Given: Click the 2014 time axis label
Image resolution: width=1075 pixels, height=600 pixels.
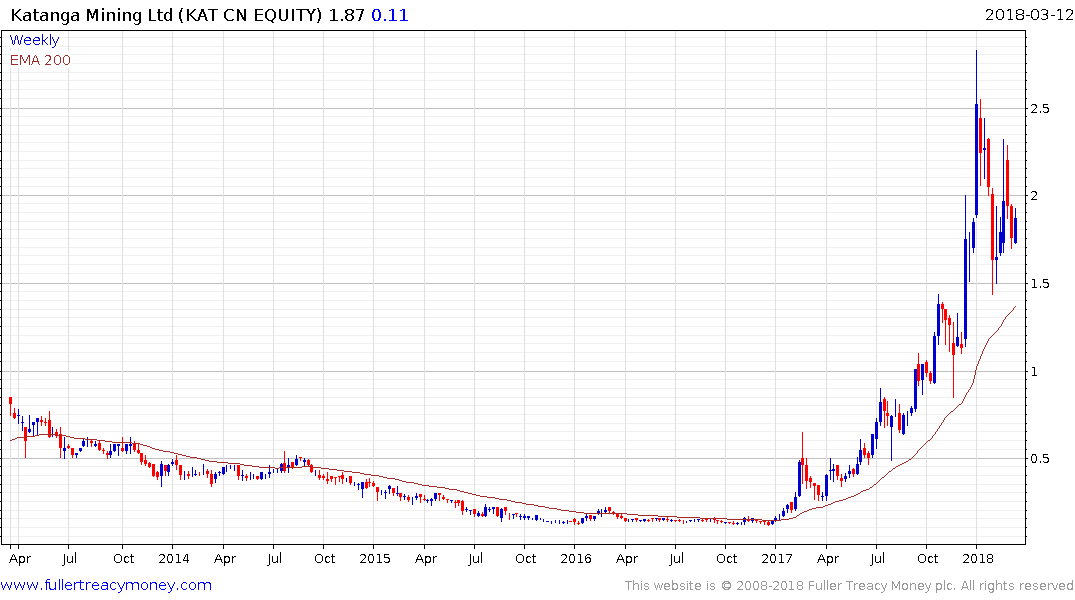Looking at the screenshot, I should 173,559.
